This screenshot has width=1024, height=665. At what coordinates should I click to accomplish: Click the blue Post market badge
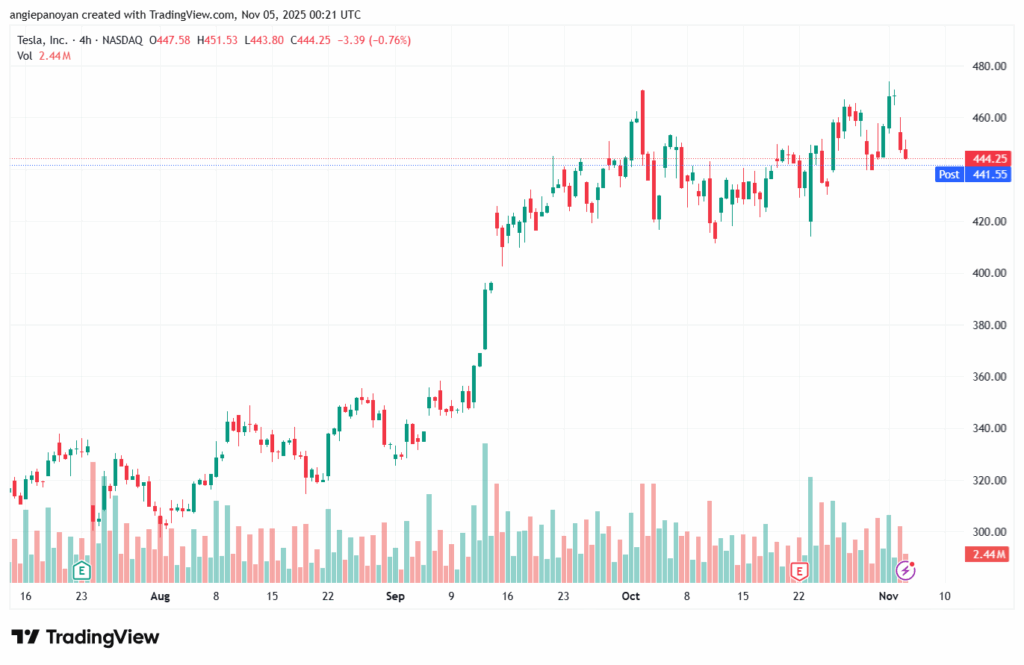tap(948, 174)
